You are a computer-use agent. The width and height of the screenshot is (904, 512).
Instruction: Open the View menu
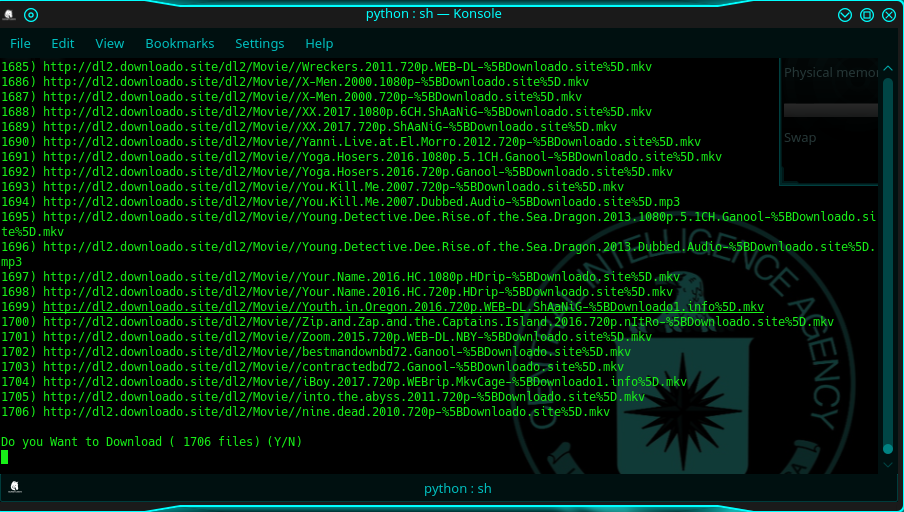(x=110, y=44)
